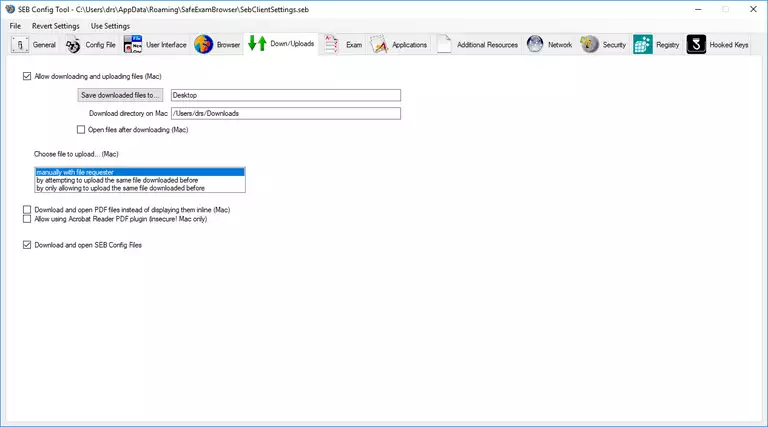
Task: Click the Hooked Keys hourglass icon
Action: [x=696, y=45]
